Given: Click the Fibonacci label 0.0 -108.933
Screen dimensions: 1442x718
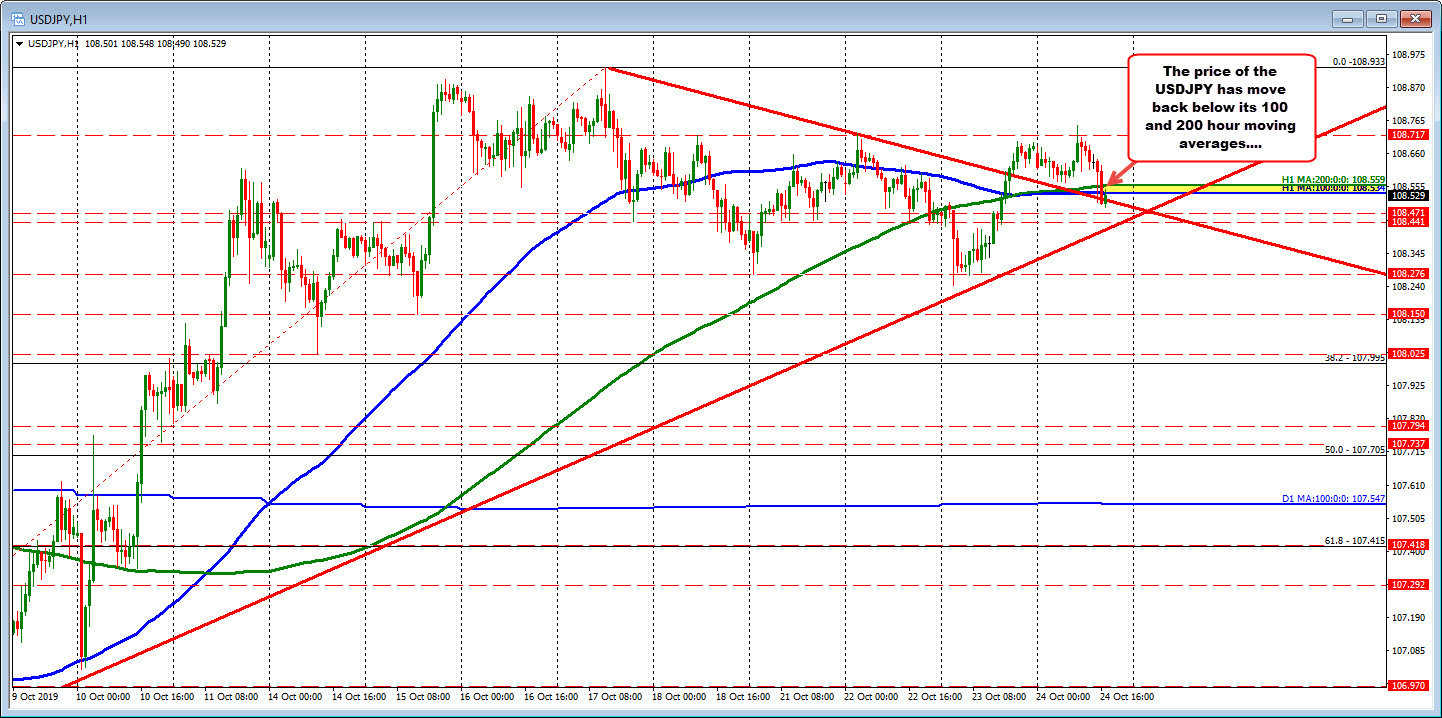Looking at the screenshot, I should (1358, 62).
